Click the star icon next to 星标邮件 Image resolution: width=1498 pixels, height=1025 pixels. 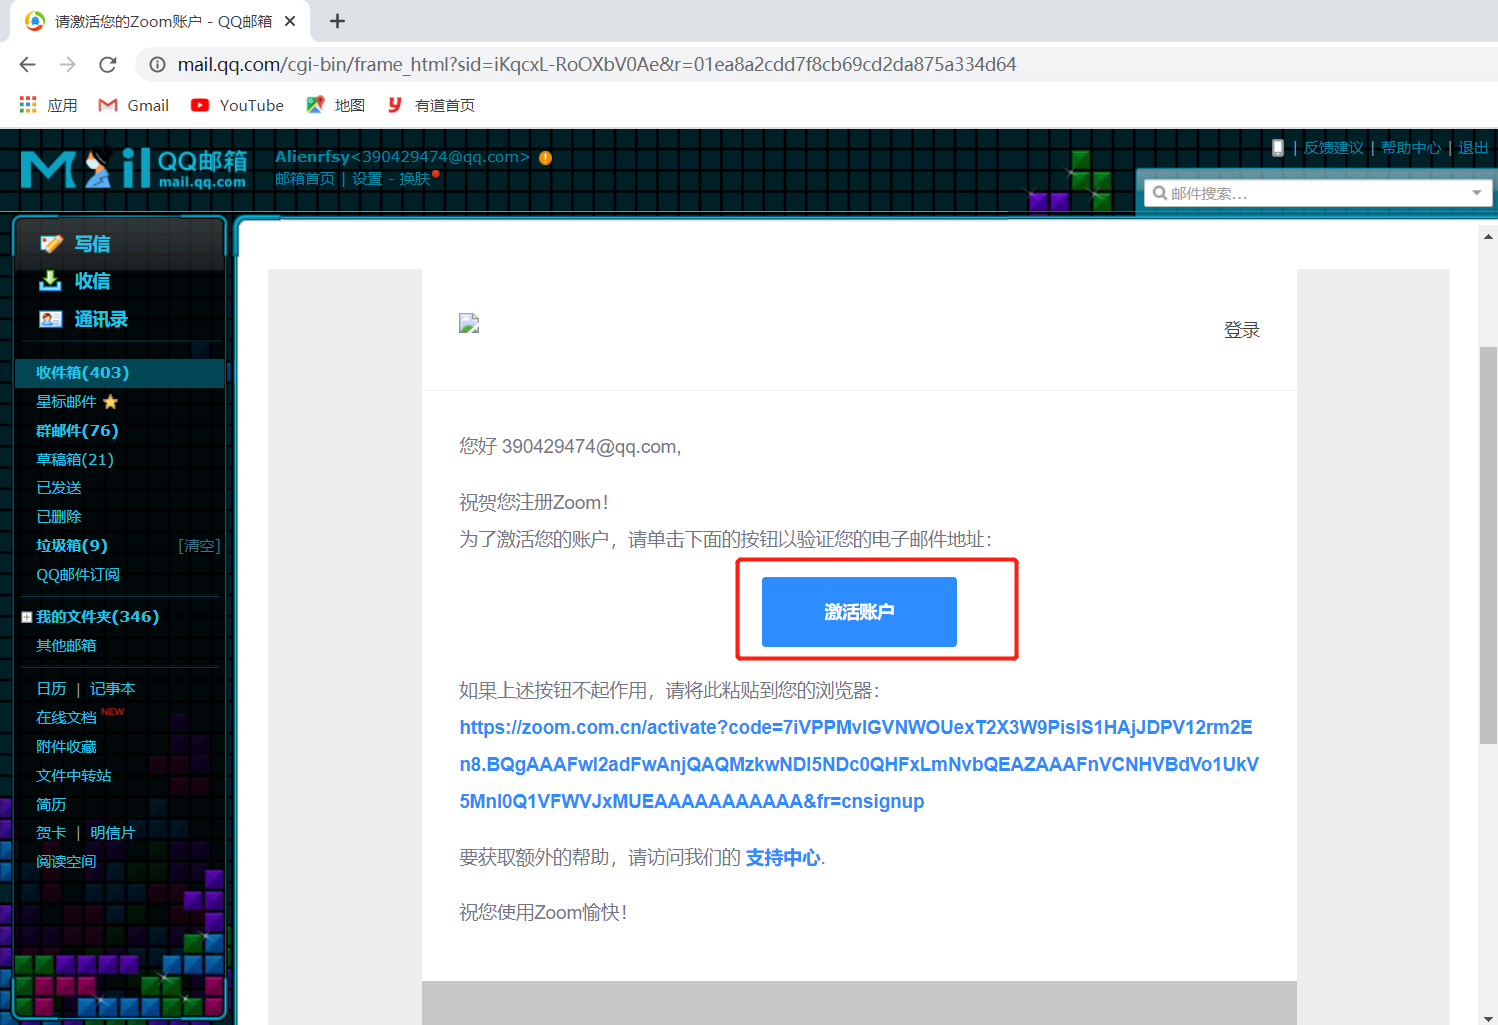(110, 401)
